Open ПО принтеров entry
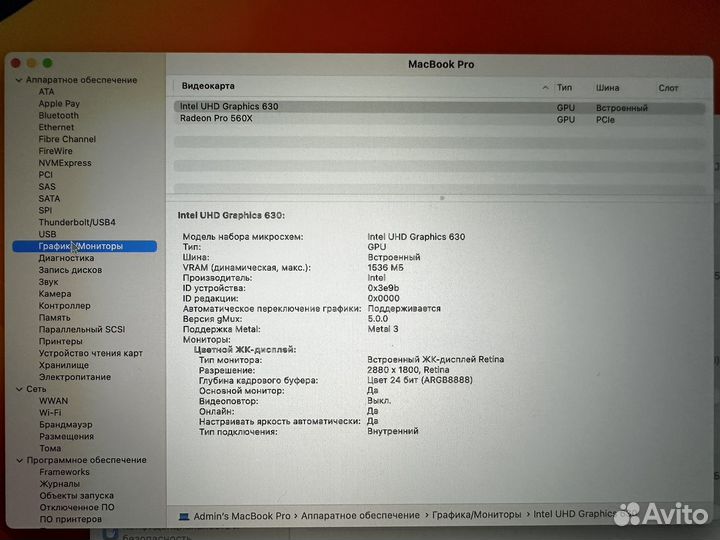The height and width of the screenshot is (540, 720). point(70,520)
